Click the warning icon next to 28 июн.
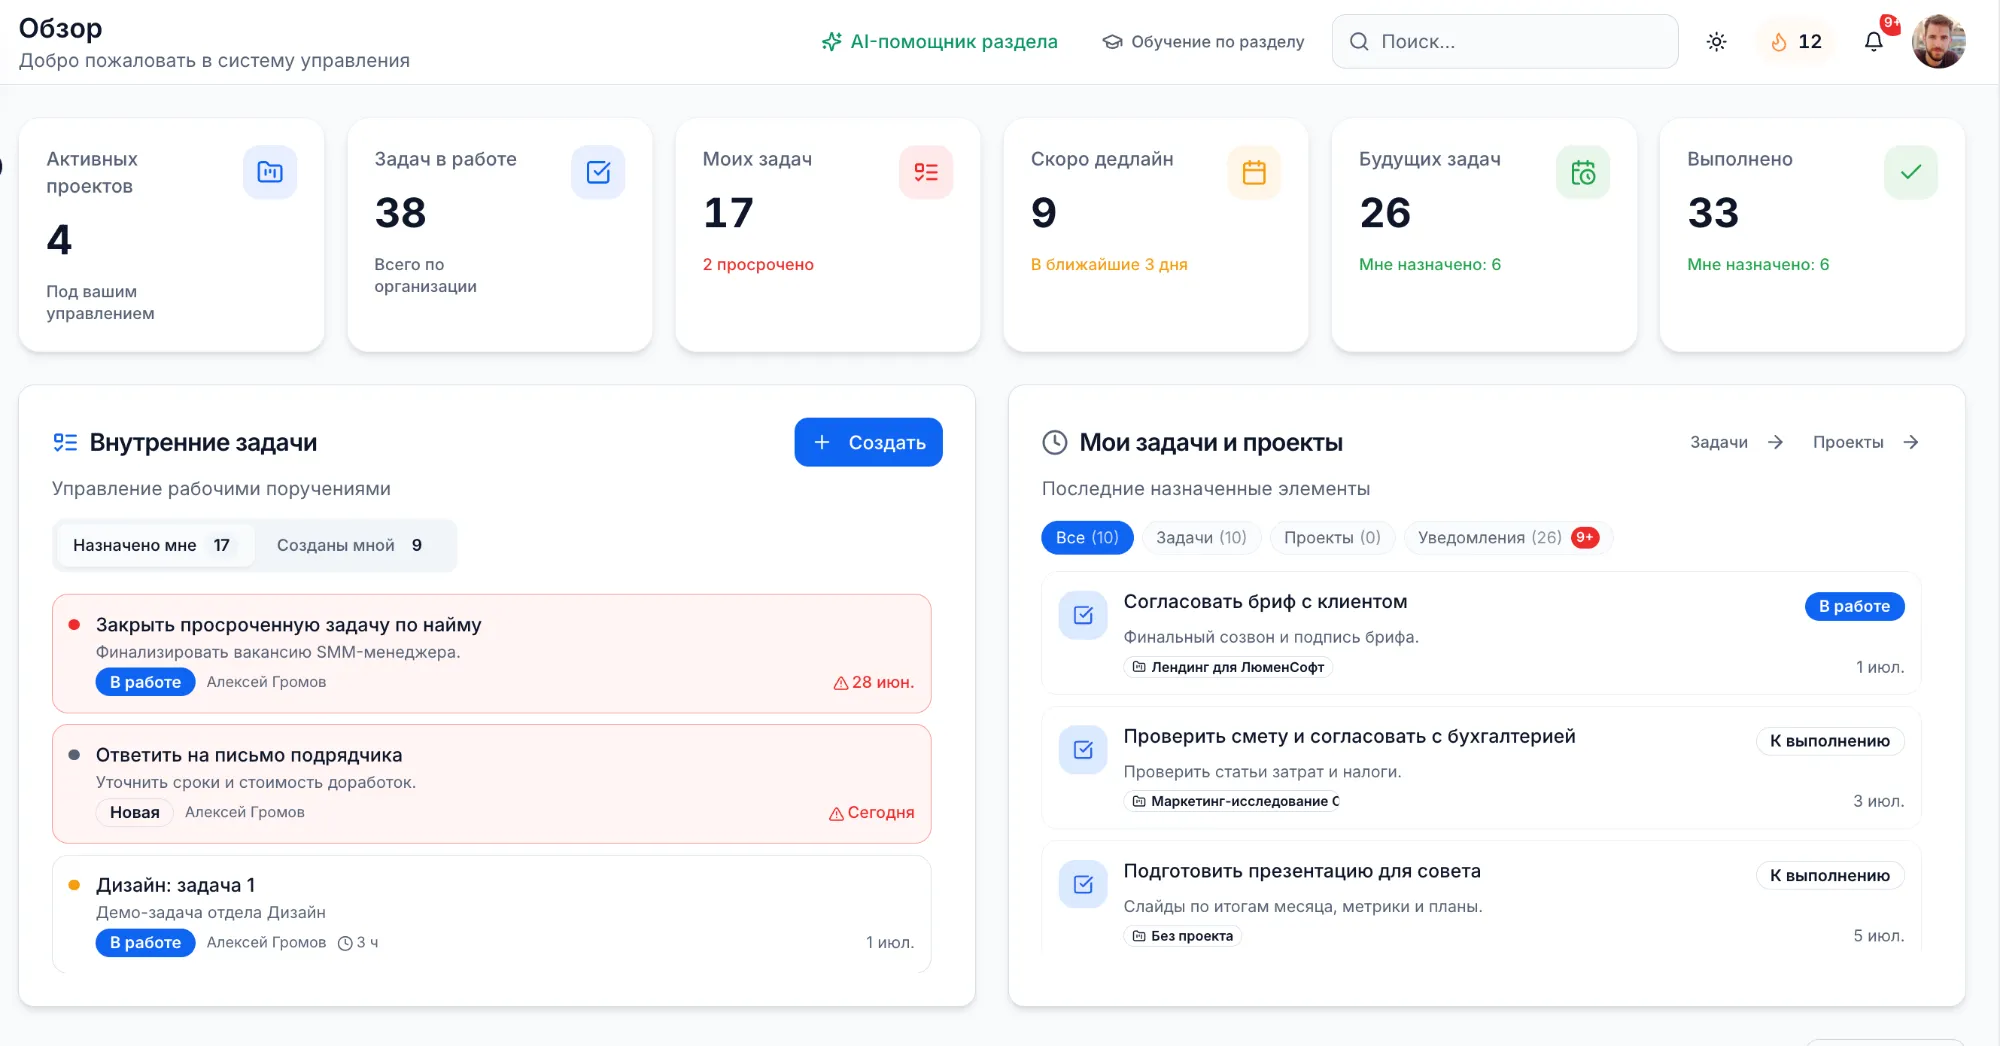This screenshot has width=2000, height=1046. (841, 683)
